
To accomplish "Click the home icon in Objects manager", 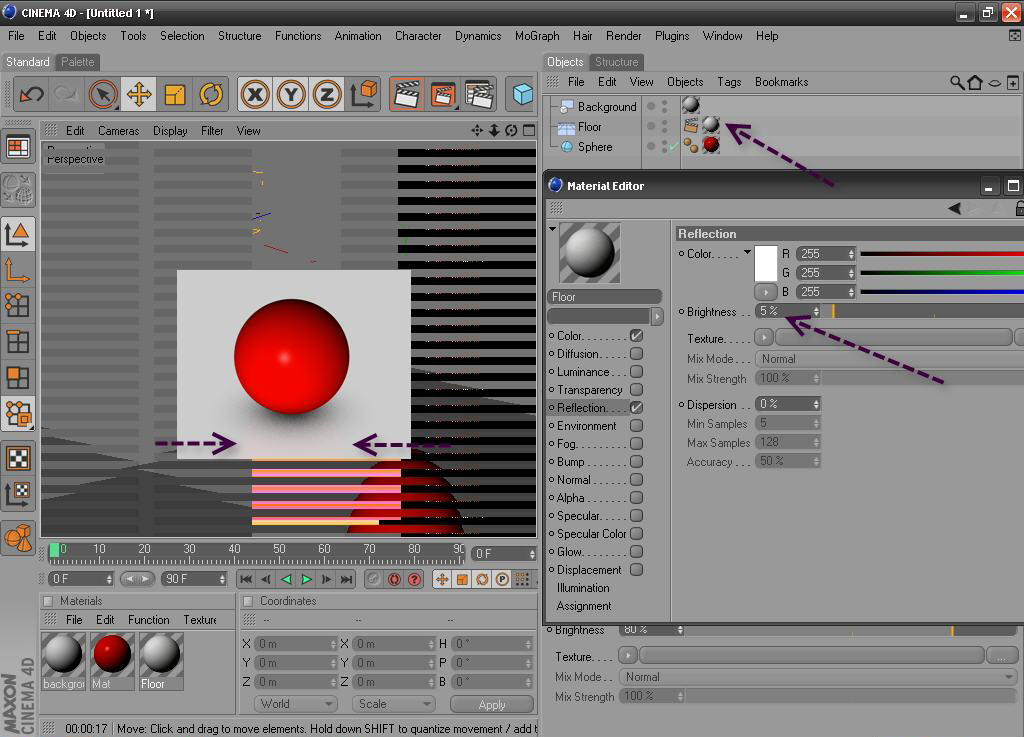I will 975,82.
